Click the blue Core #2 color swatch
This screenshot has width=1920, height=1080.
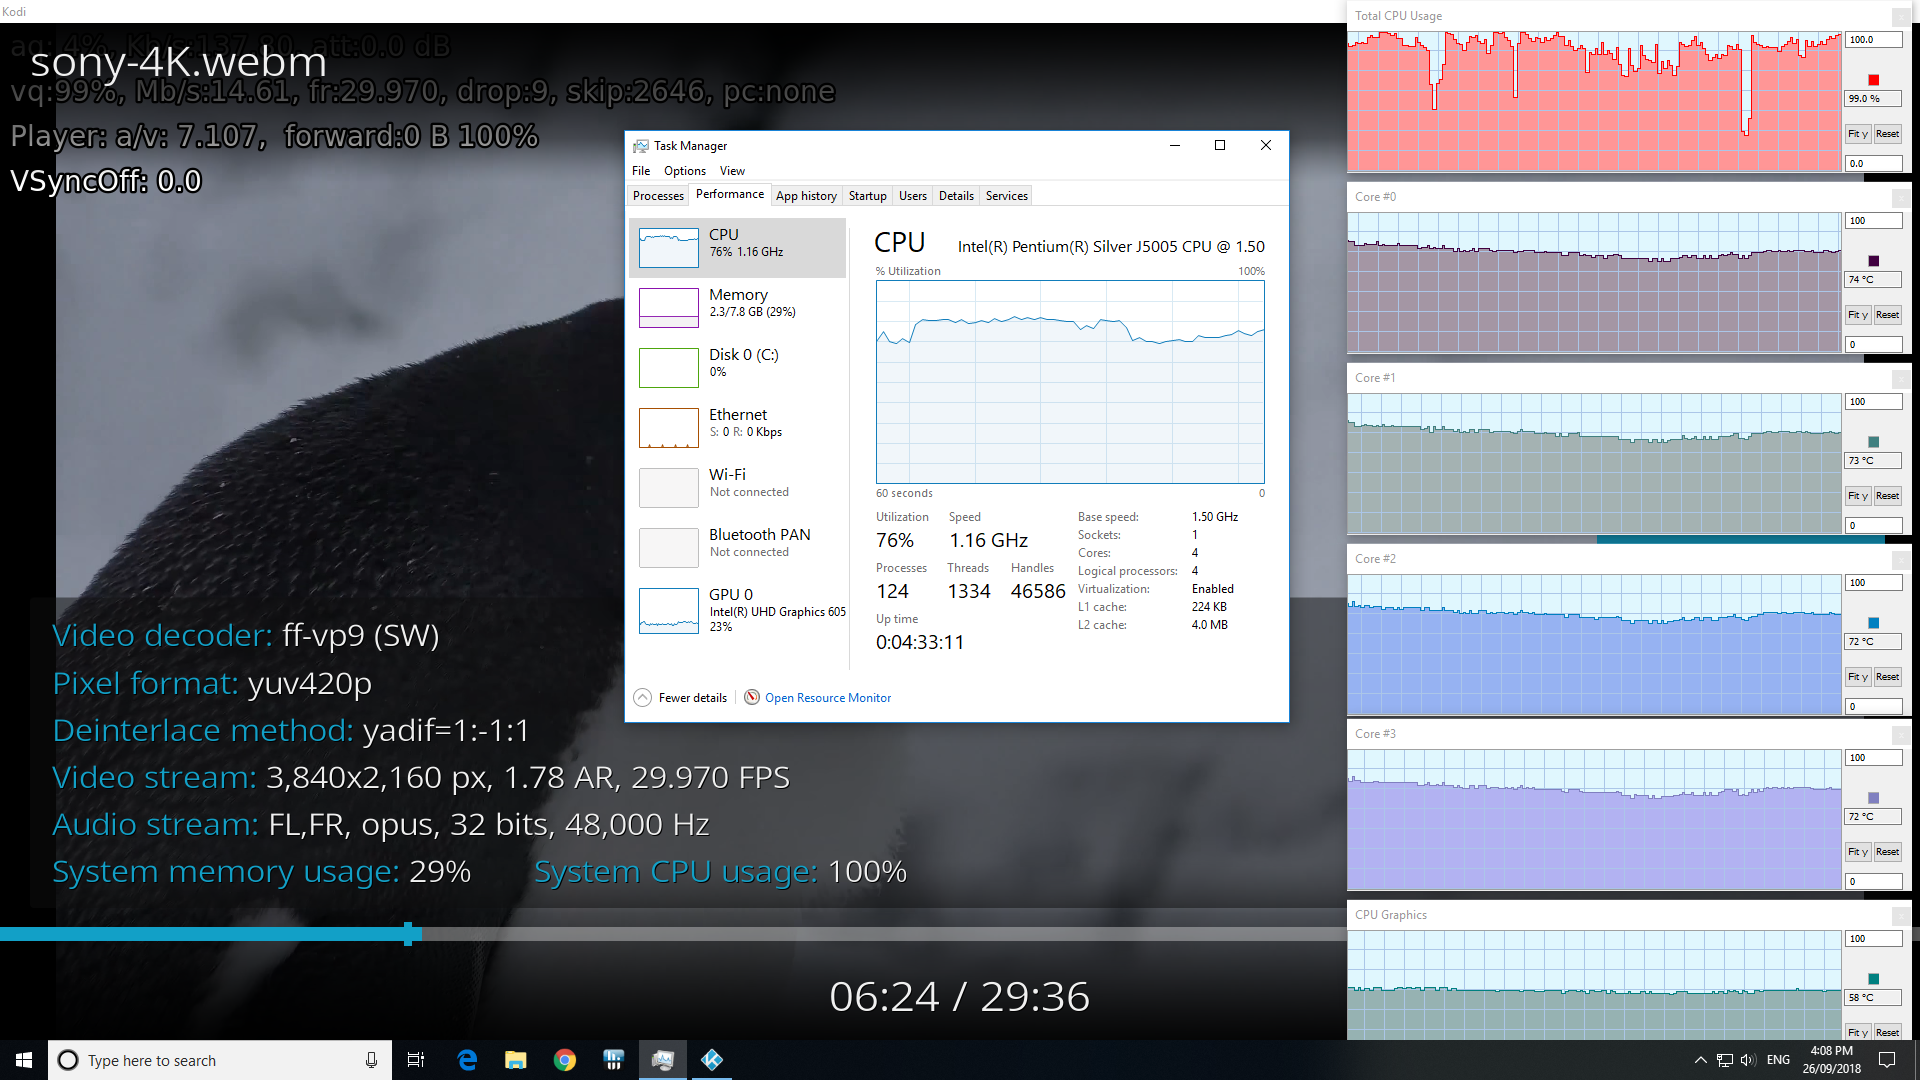[x=1874, y=623]
